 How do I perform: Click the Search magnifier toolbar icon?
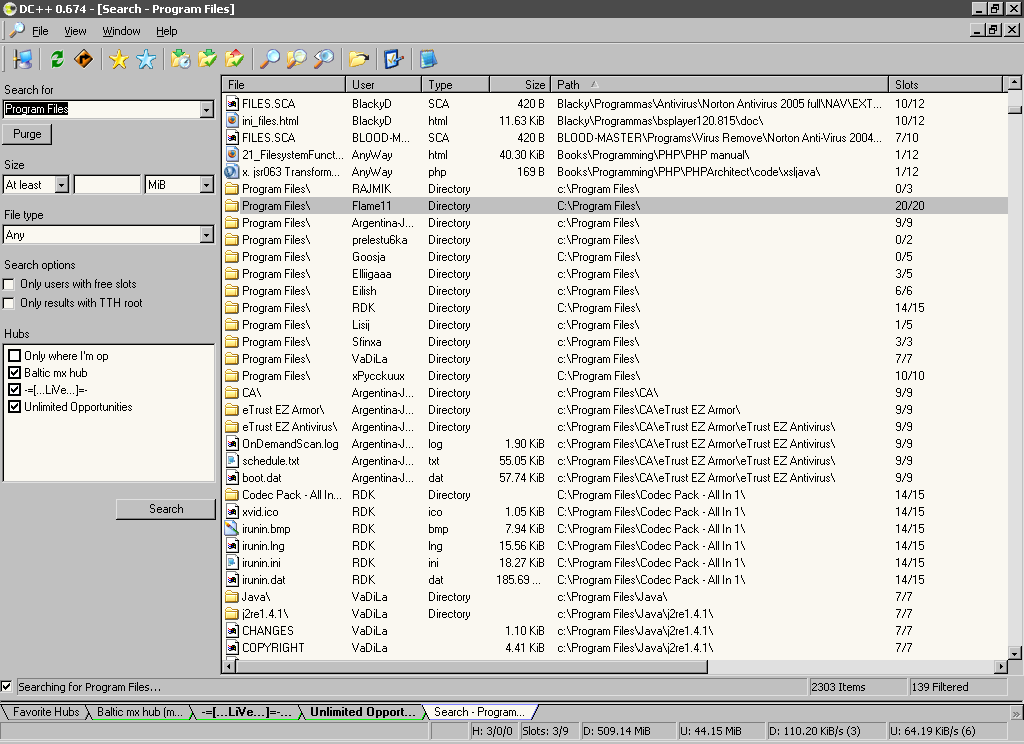[x=269, y=60]
